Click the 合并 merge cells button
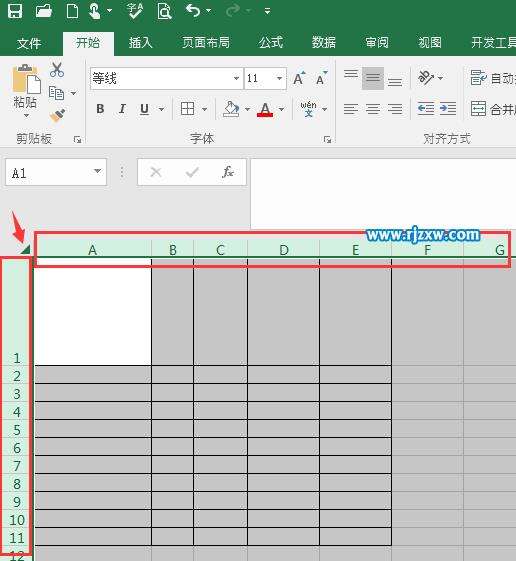Image resolution: width=516 pixels, height=561 pixels. pyautogui.click(x=493, y=109)
